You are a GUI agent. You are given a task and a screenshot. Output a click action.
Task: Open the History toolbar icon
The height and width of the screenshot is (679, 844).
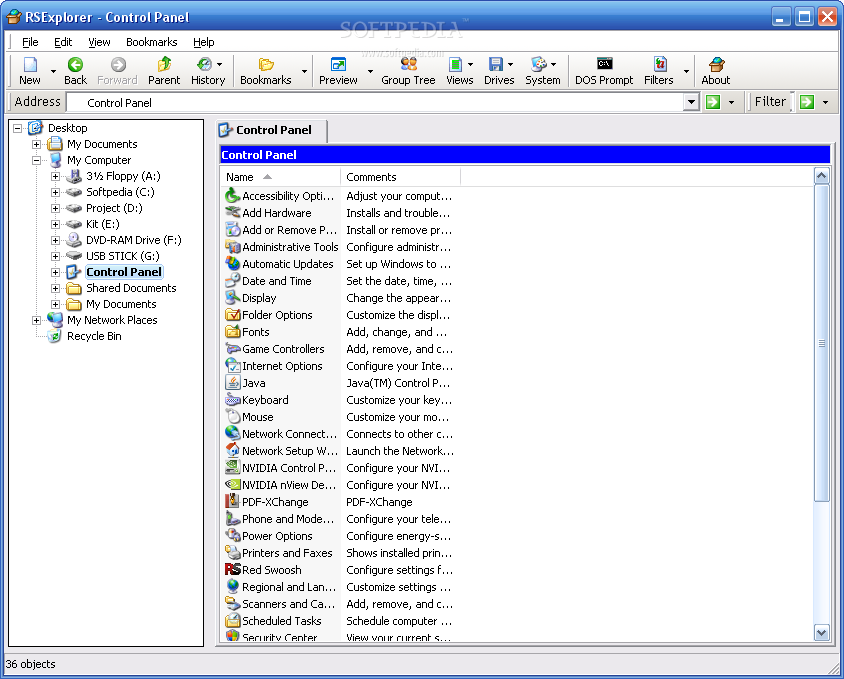pos(204,65)
